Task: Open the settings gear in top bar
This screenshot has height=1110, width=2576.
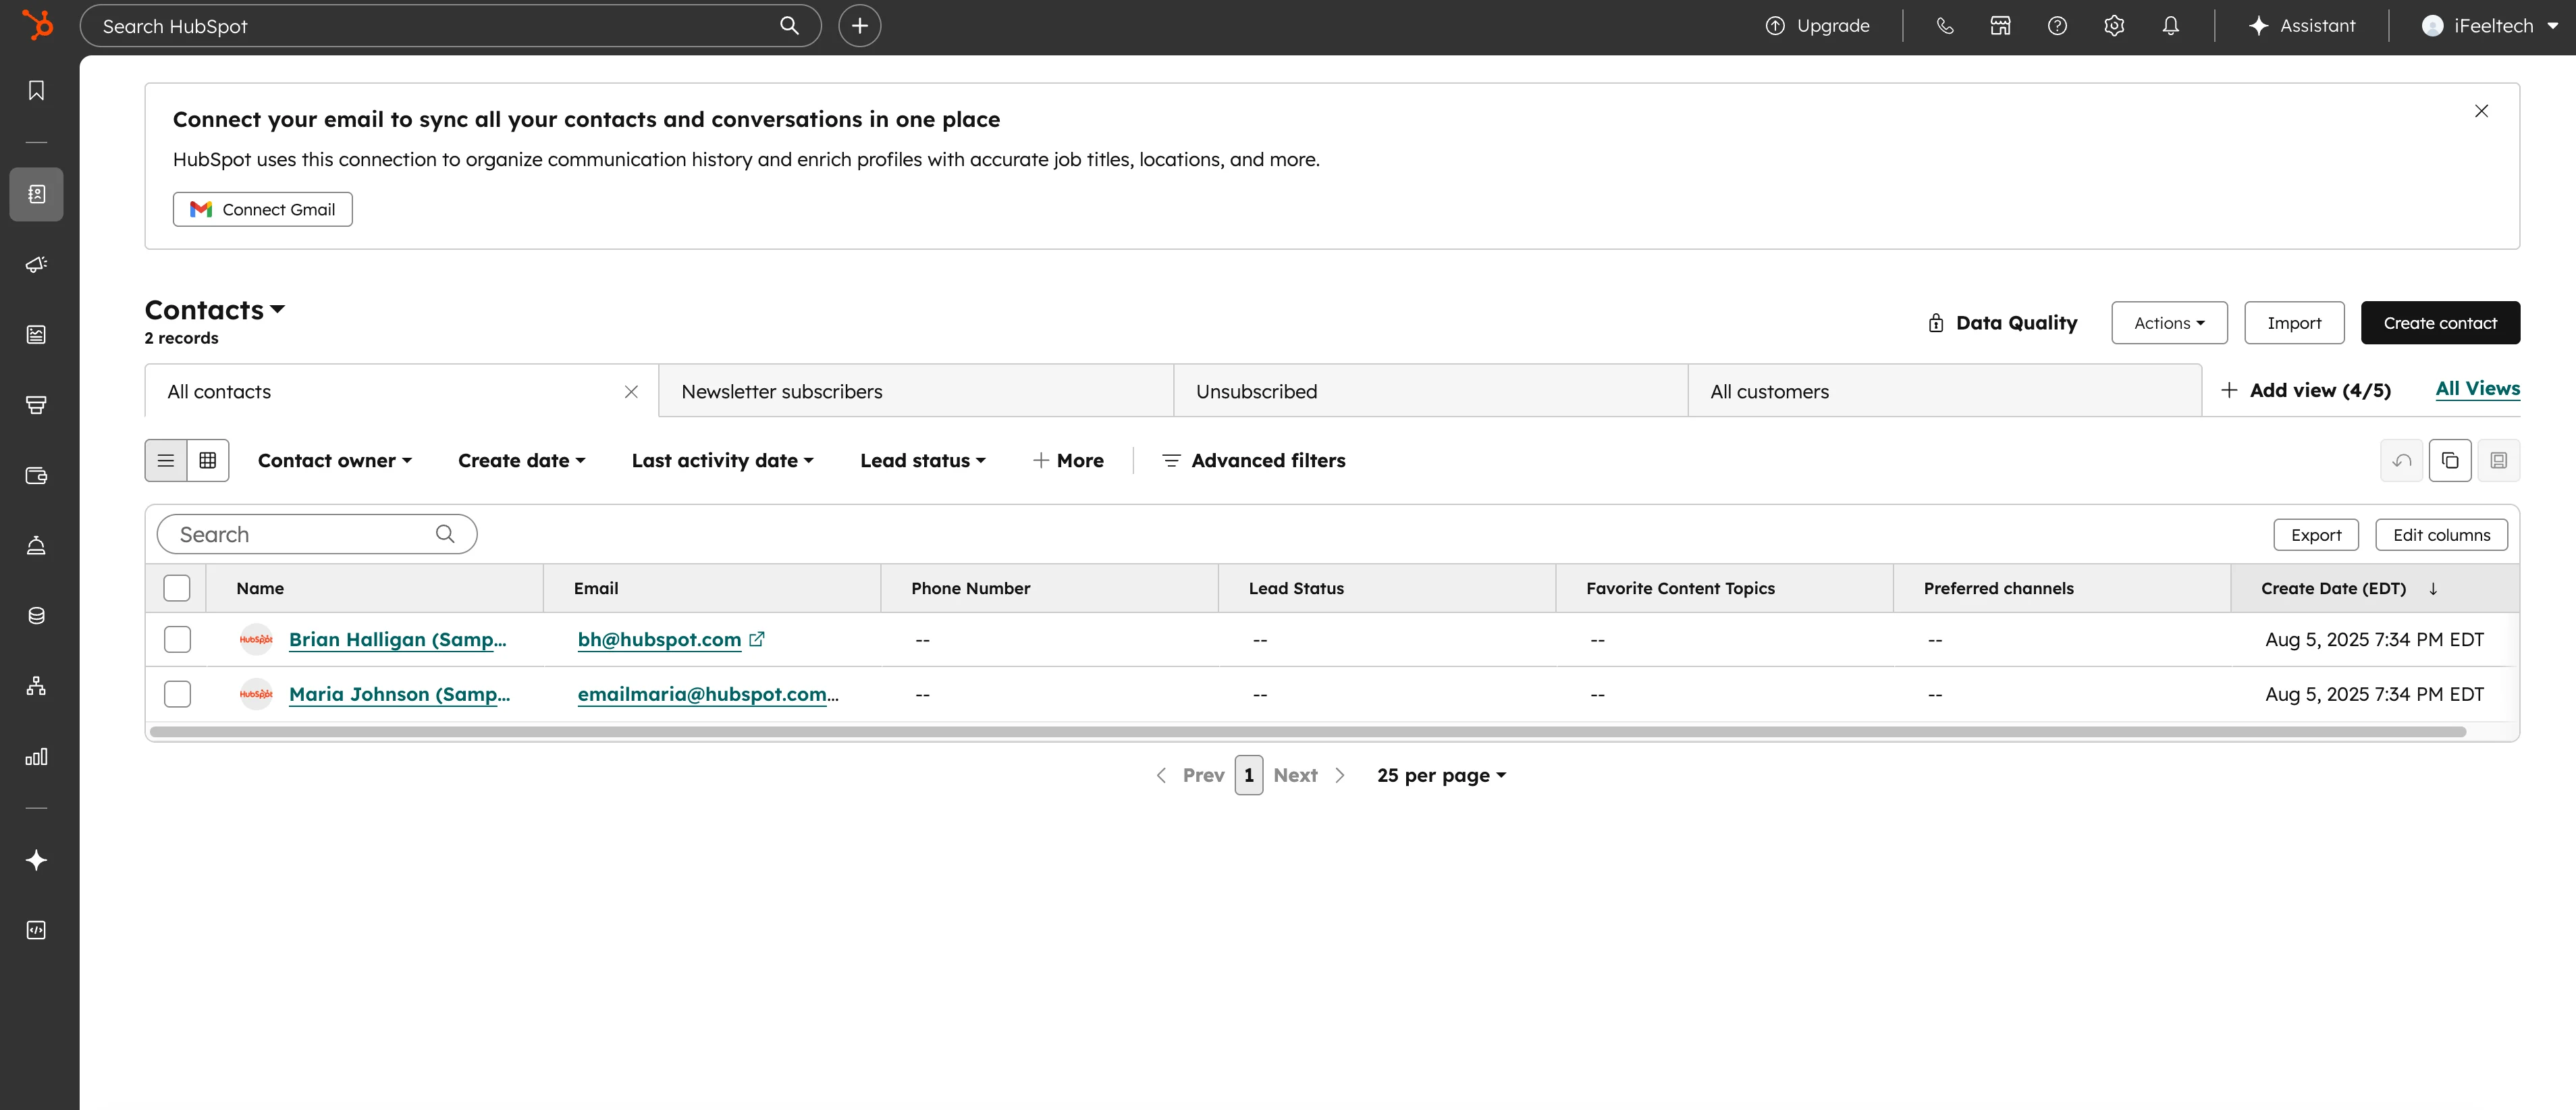Action: click(2113, 26)
